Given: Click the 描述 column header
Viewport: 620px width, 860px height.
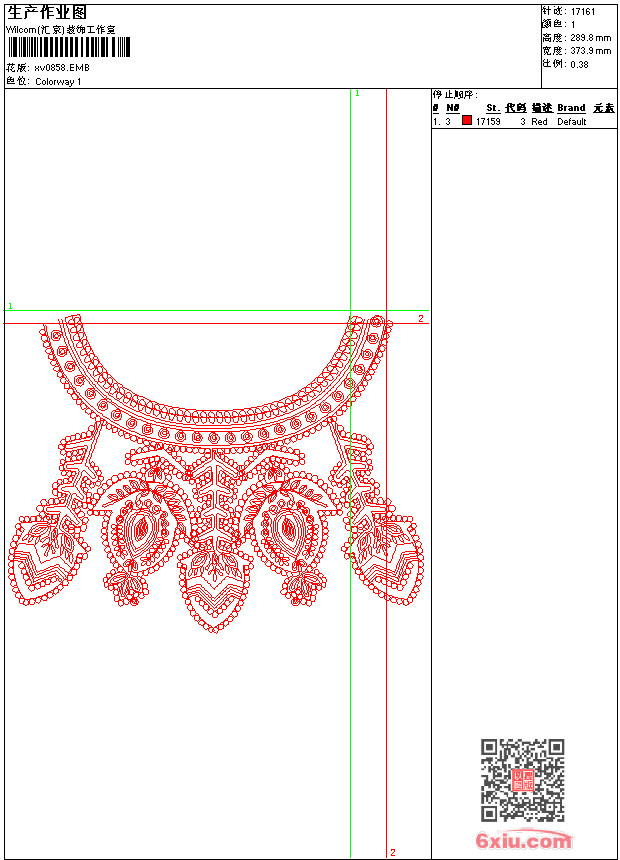Looking at the screenshot, I should [541, 108].
